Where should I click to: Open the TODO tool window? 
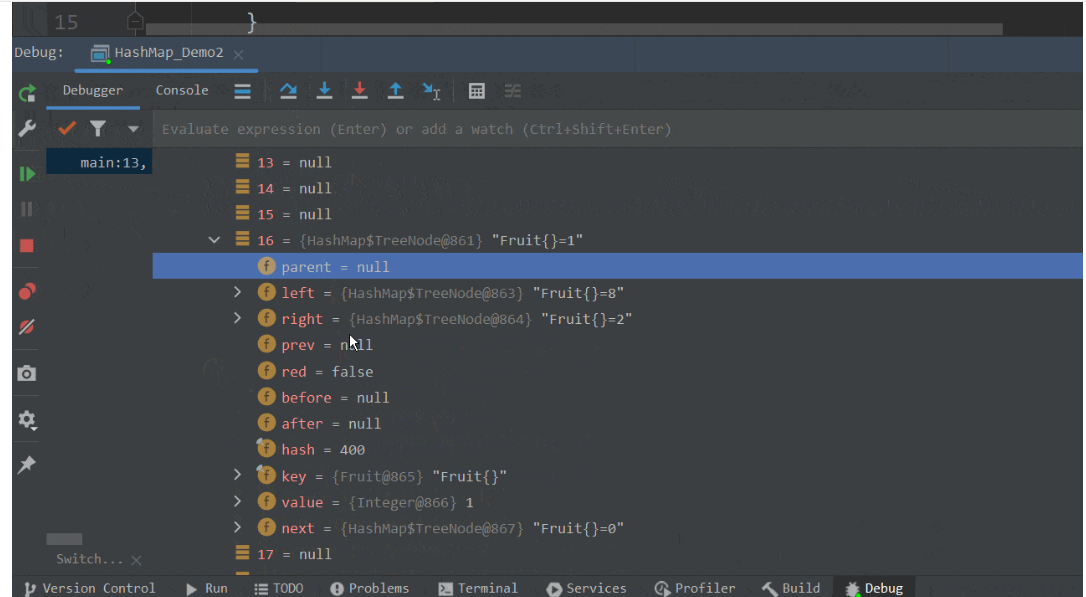(278, 588)
